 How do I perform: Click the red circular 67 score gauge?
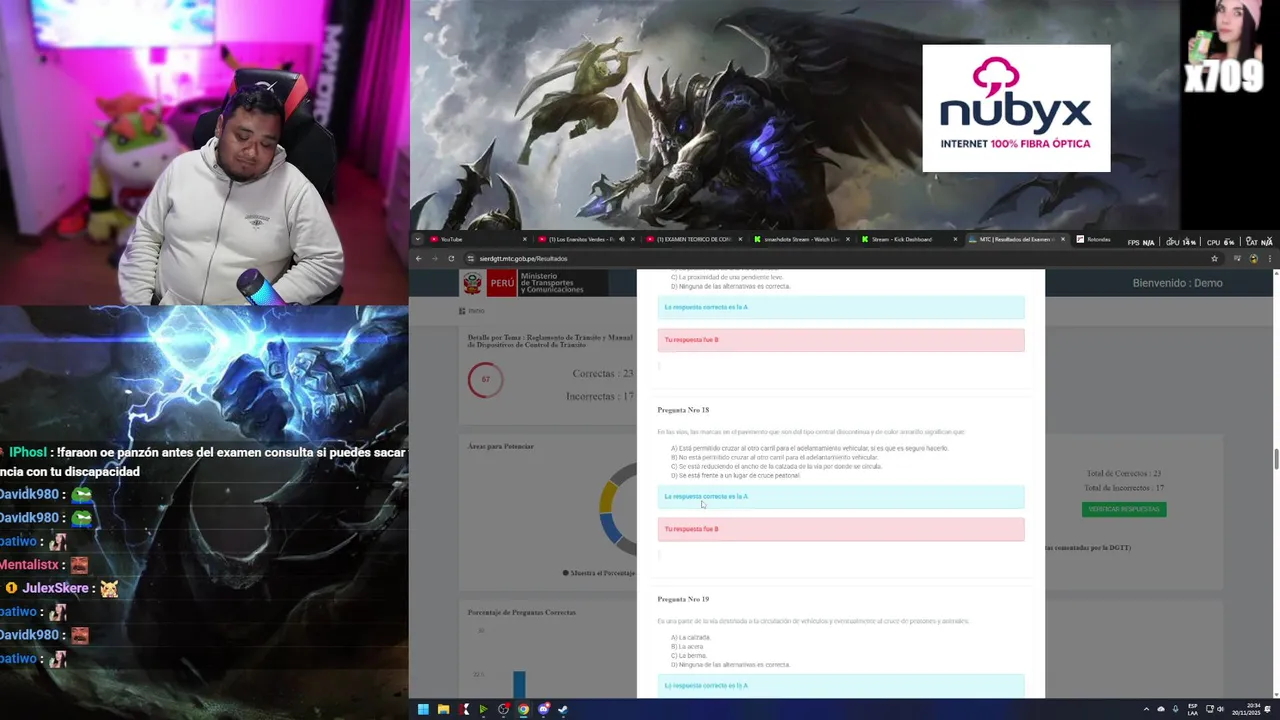tap(485, 379)
